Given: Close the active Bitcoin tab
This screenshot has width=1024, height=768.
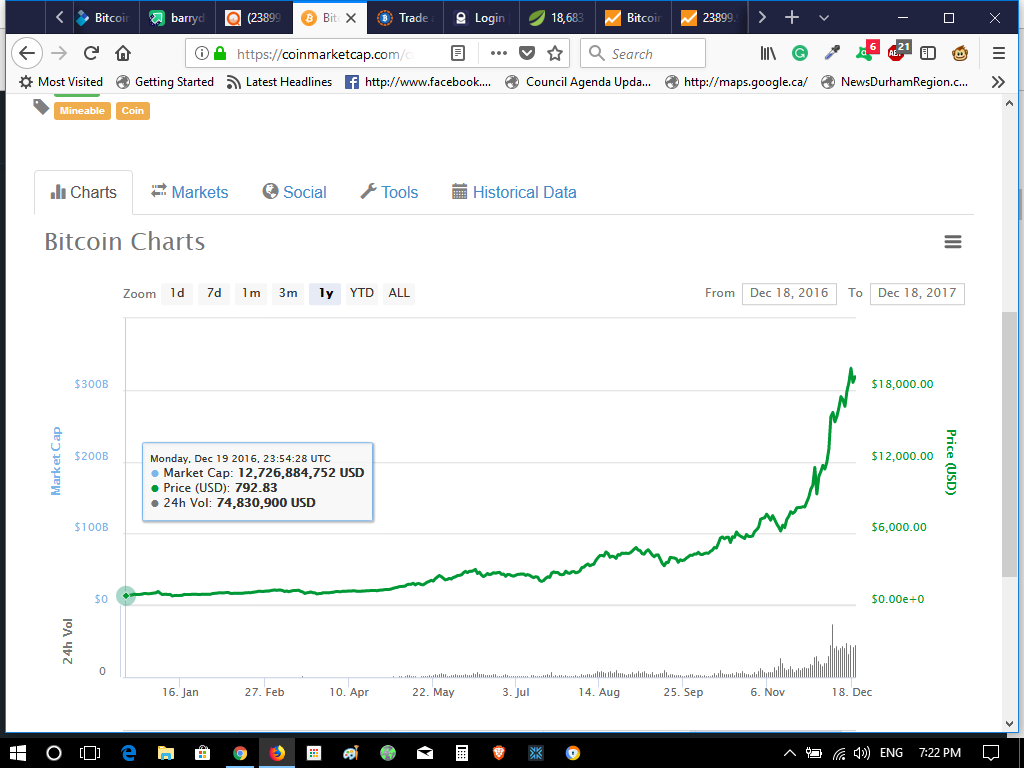Looking at the screenshot, I should (351, 18).
